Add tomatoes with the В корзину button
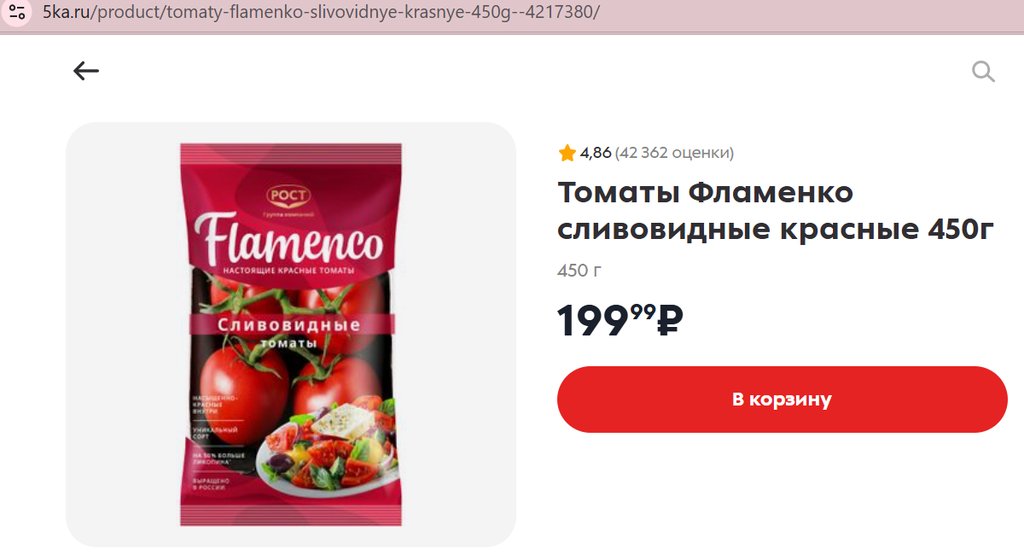Image resolution: width=1024 pixels, height=554 pixels. [x=782, y=399]
